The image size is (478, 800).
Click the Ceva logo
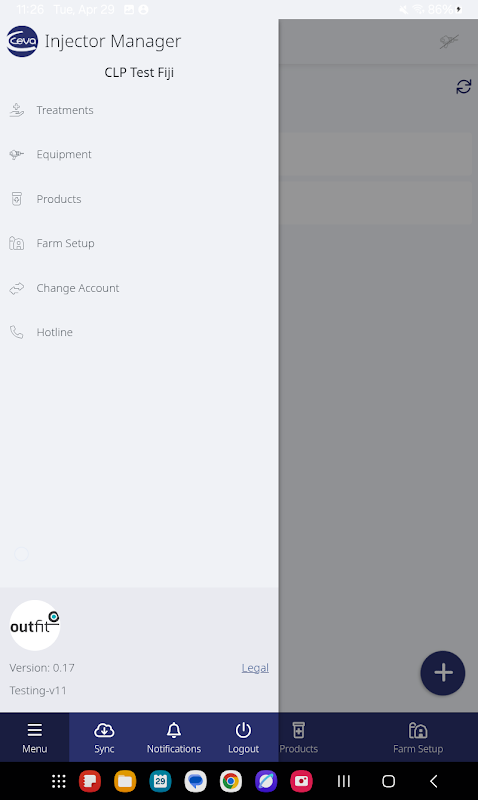point(22,41)
